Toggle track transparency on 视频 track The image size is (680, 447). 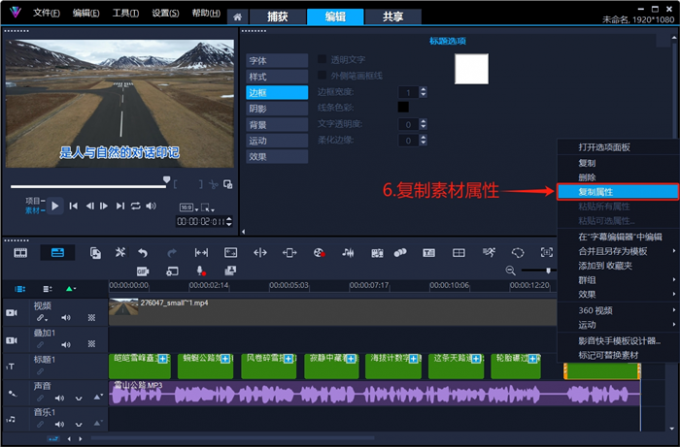pyautogui.click(x=92, y=318)
